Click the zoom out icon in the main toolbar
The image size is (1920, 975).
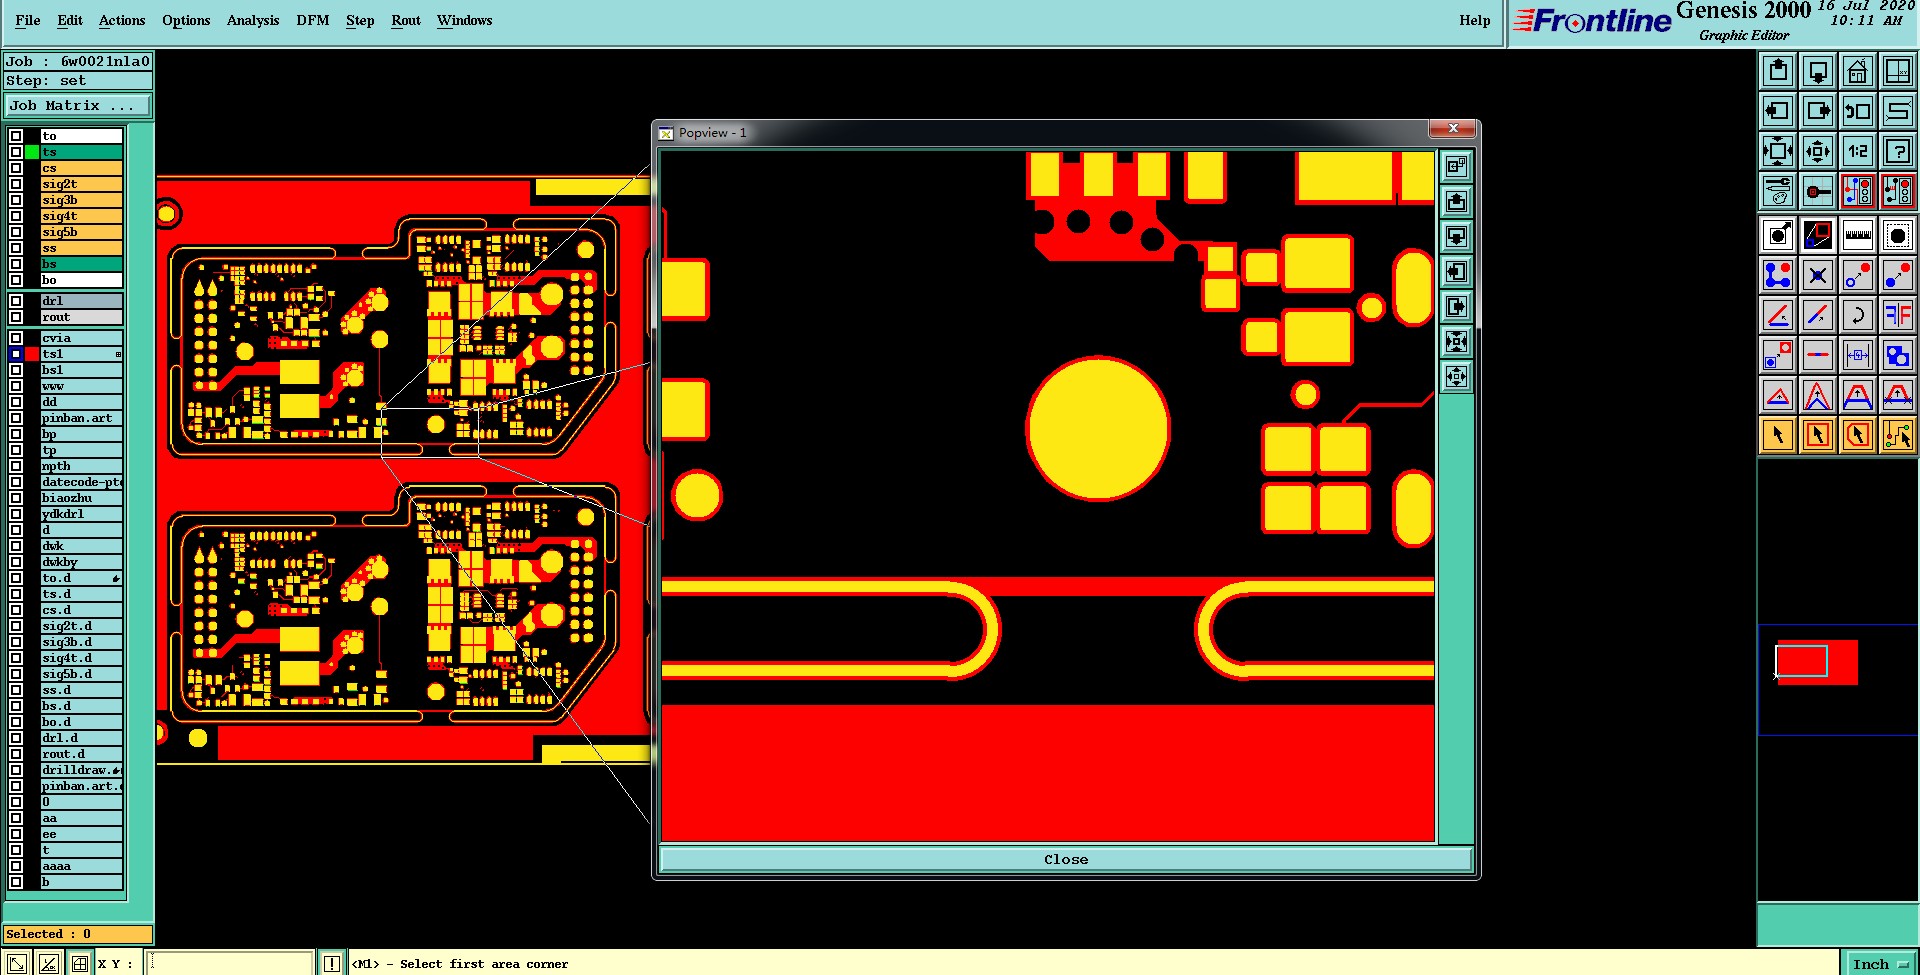pos(1818,151)
